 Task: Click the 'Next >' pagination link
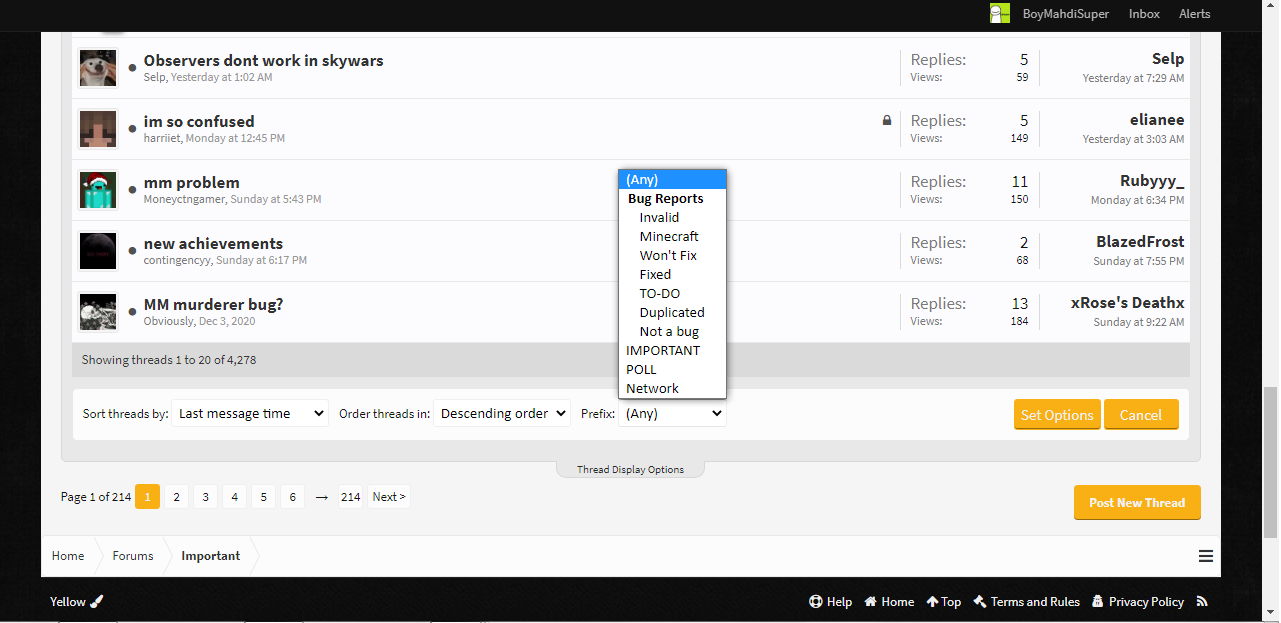click(389, 497)
